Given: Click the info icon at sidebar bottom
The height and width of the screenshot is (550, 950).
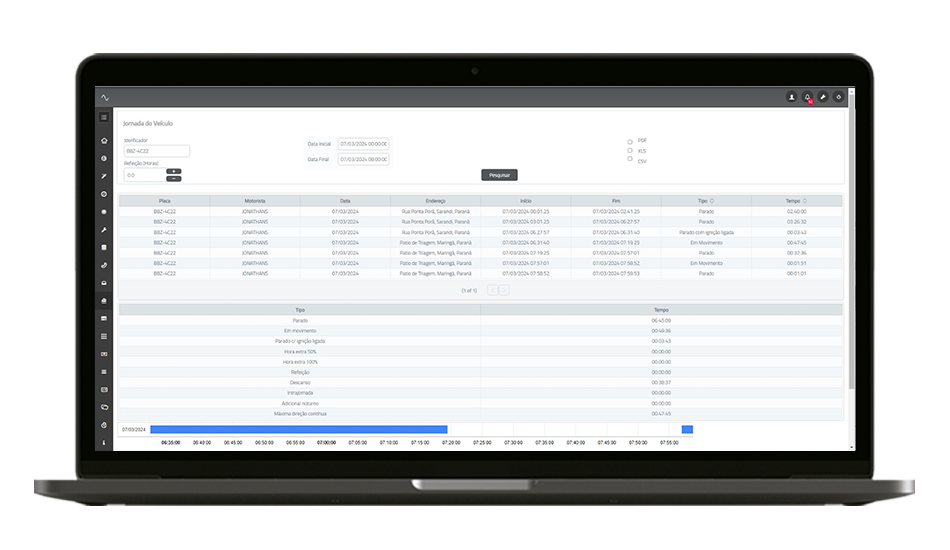Looking at the screenshot, I should (x=104, y=442).
